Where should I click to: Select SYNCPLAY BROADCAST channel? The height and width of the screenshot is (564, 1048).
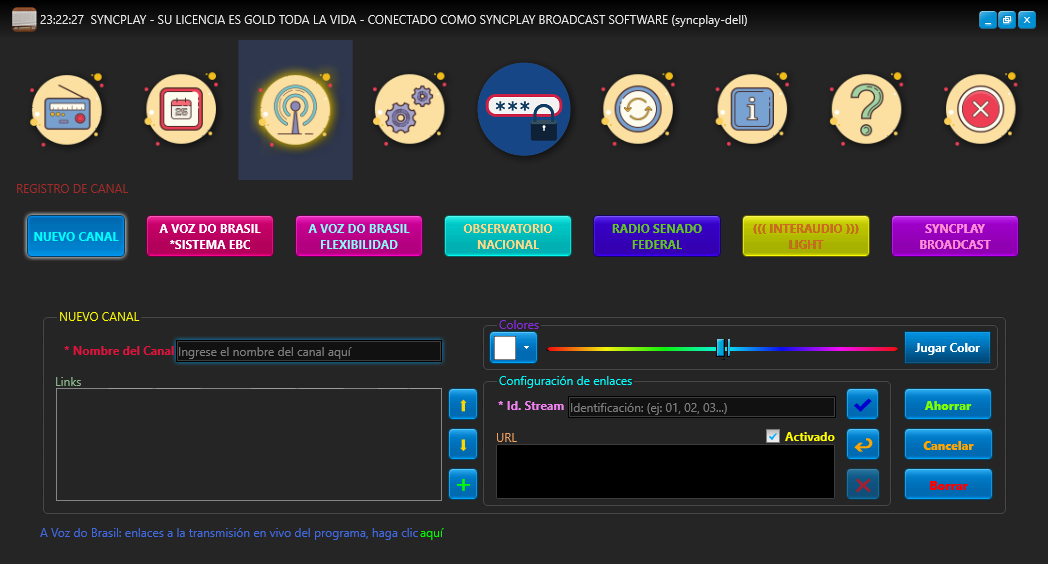pyautogui.click(x=955, y=237)
